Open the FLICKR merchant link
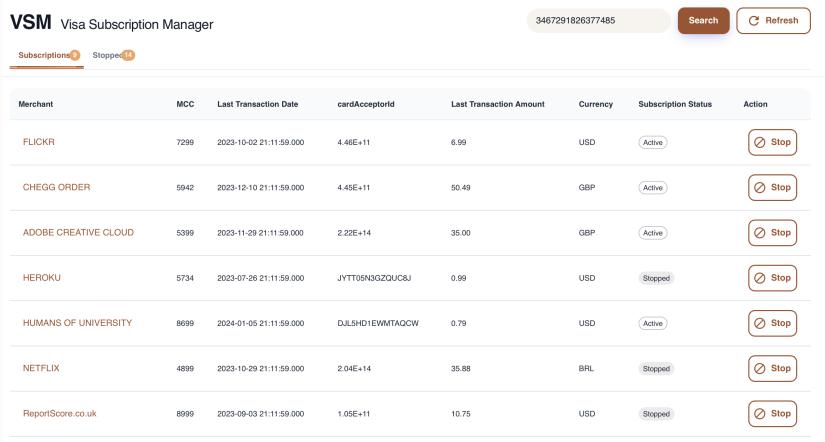 38,142
